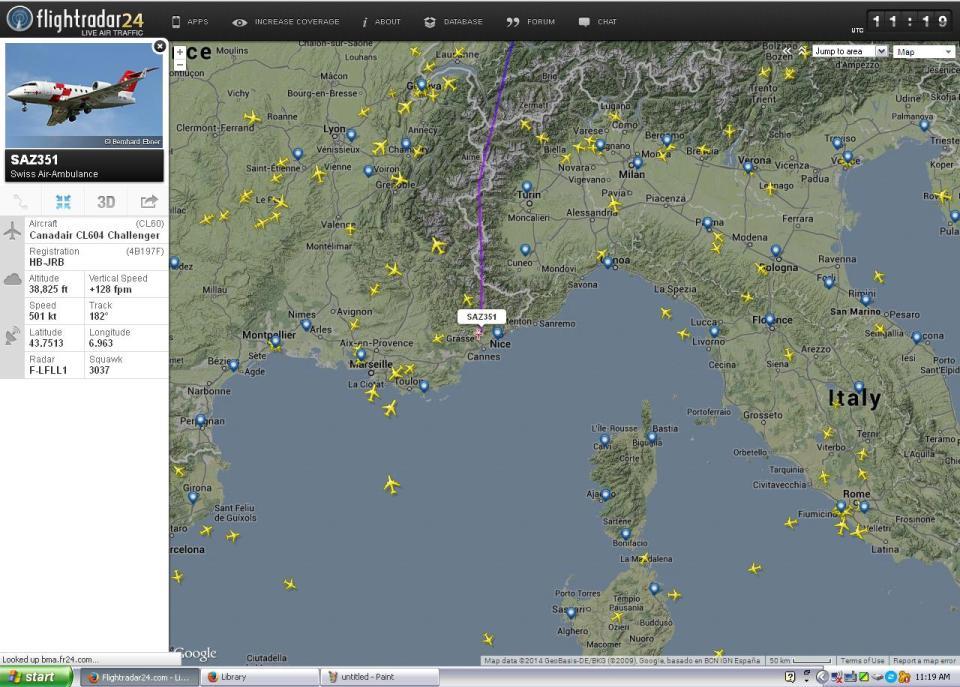The height and width of the screenshot is (687, 960).
Task: Click the SAZ351 callsign label on map
Action: (481, 317)
